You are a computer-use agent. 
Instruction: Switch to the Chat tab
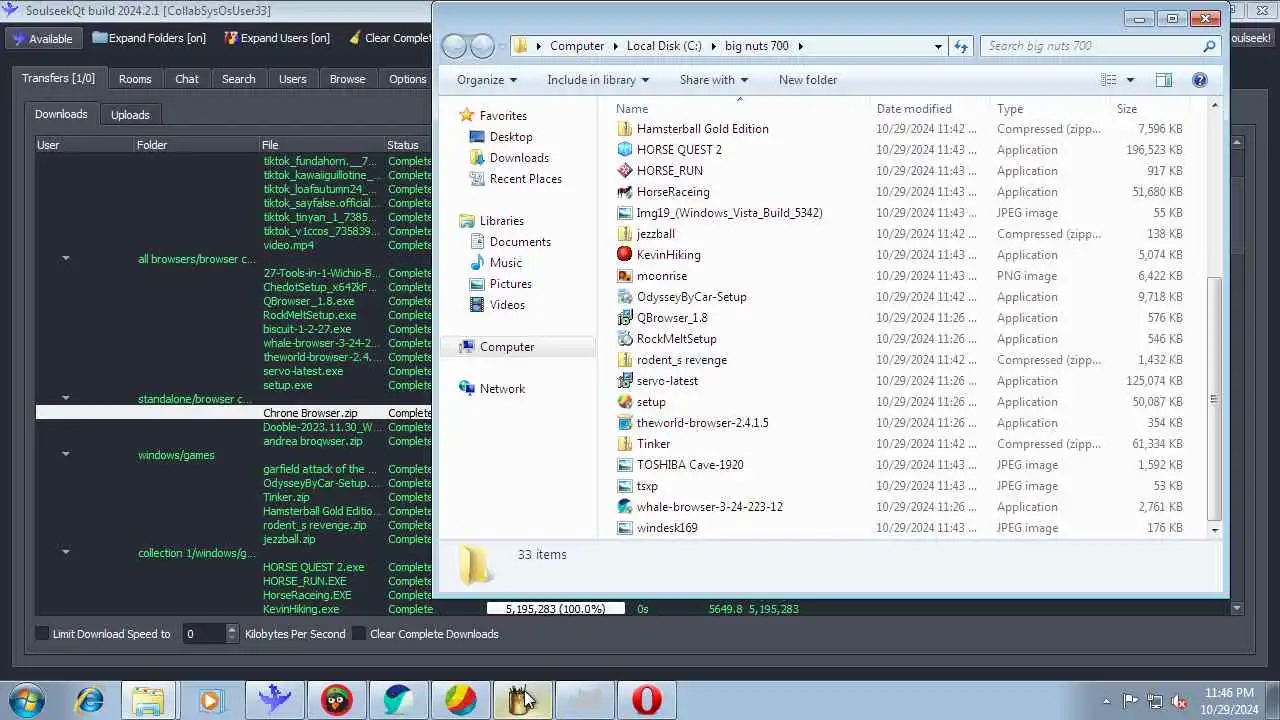187,79
